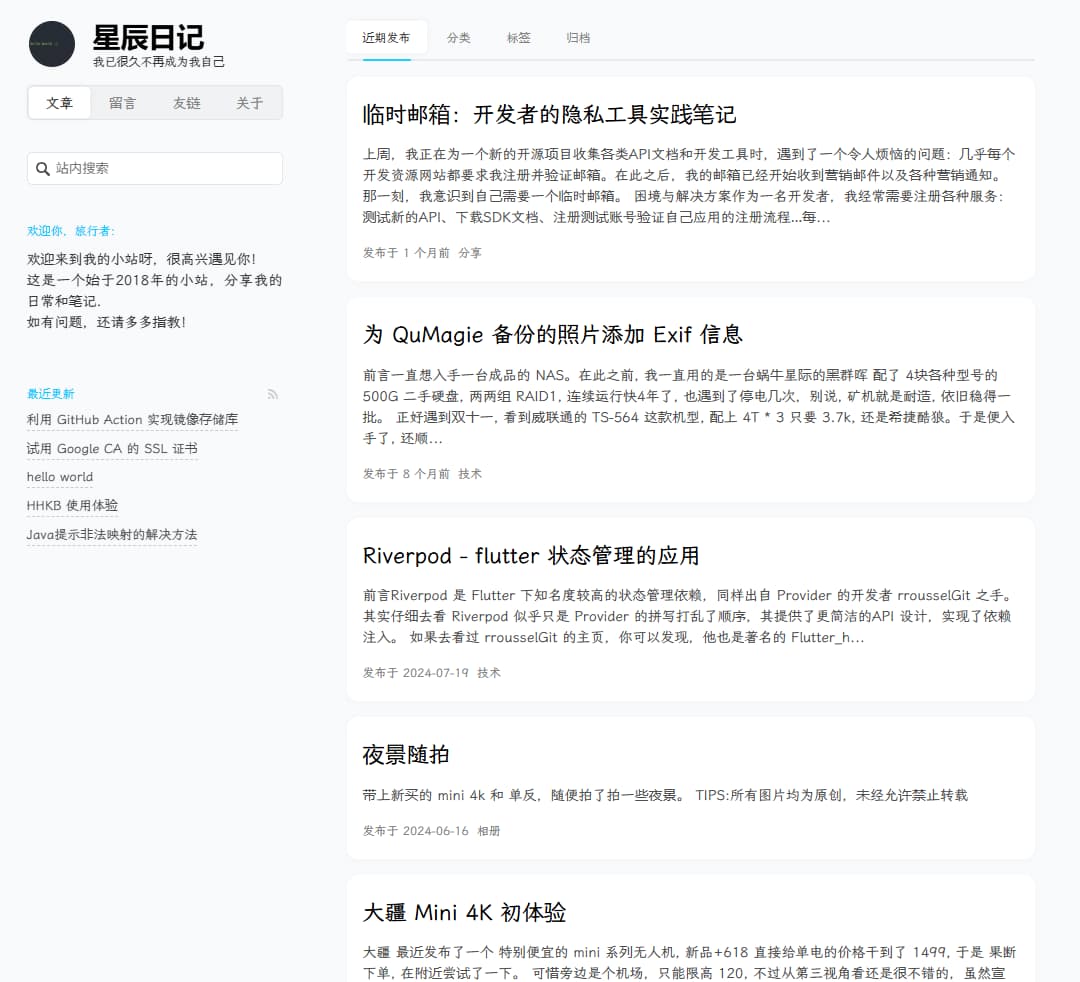The image size is (1080, 982).
Task: Open 大疆 Mini 4K 初体验 article
Action: [x=464, y=913]
